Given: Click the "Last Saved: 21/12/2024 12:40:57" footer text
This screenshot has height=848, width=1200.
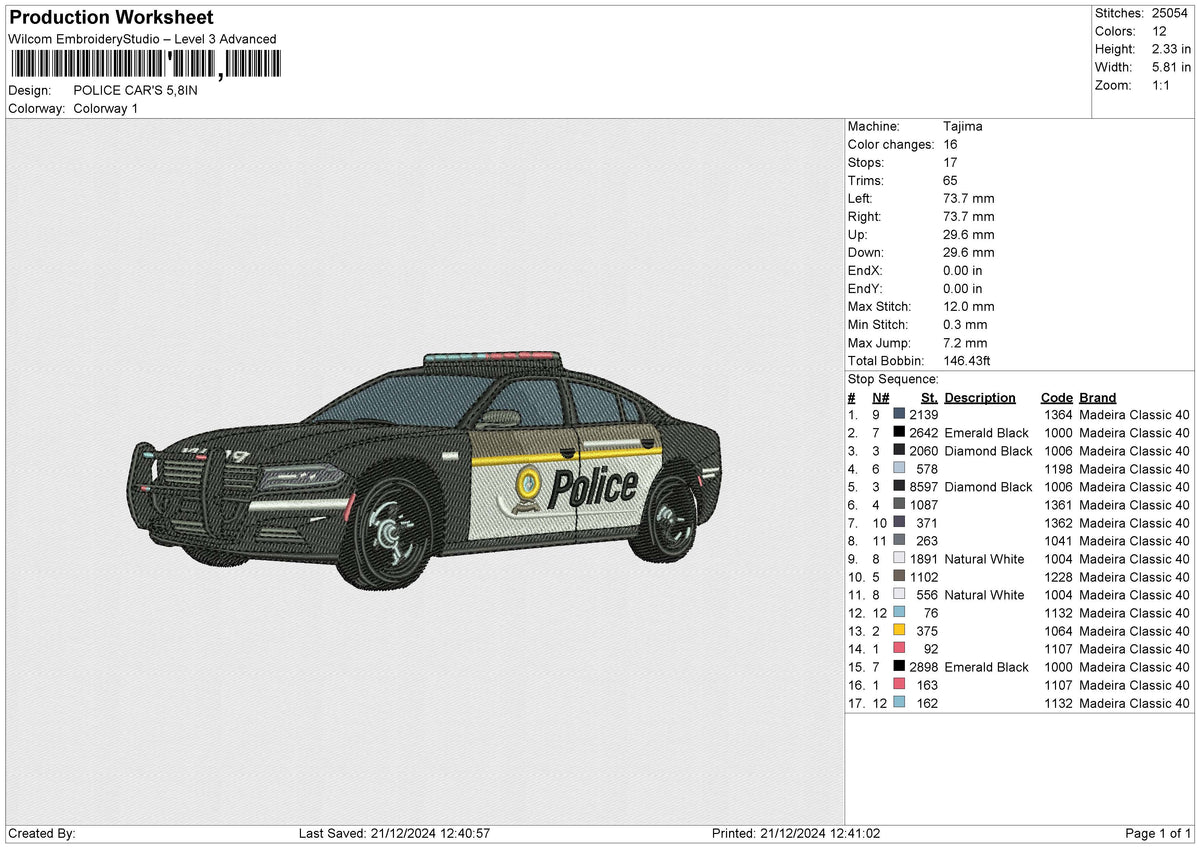Looking at the screenshot, I should pos(394,833).
